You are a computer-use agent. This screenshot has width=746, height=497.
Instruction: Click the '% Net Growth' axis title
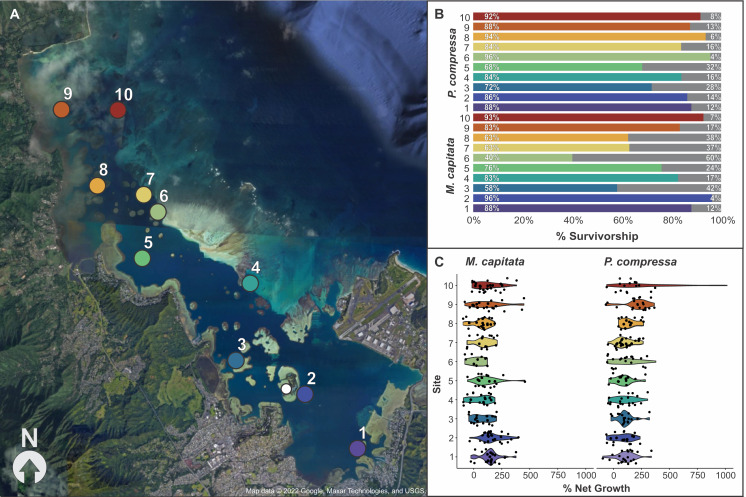click(596, 488)
